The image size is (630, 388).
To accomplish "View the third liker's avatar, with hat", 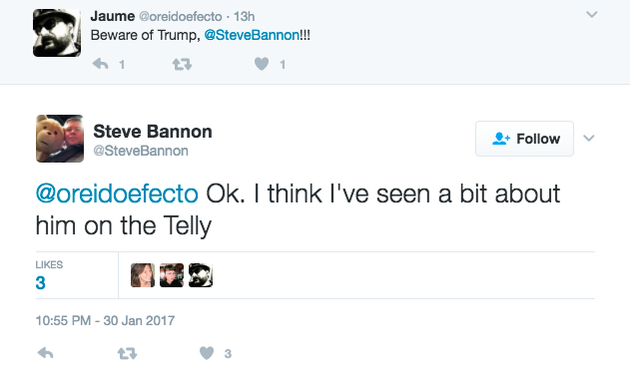I will pos(200,275).
